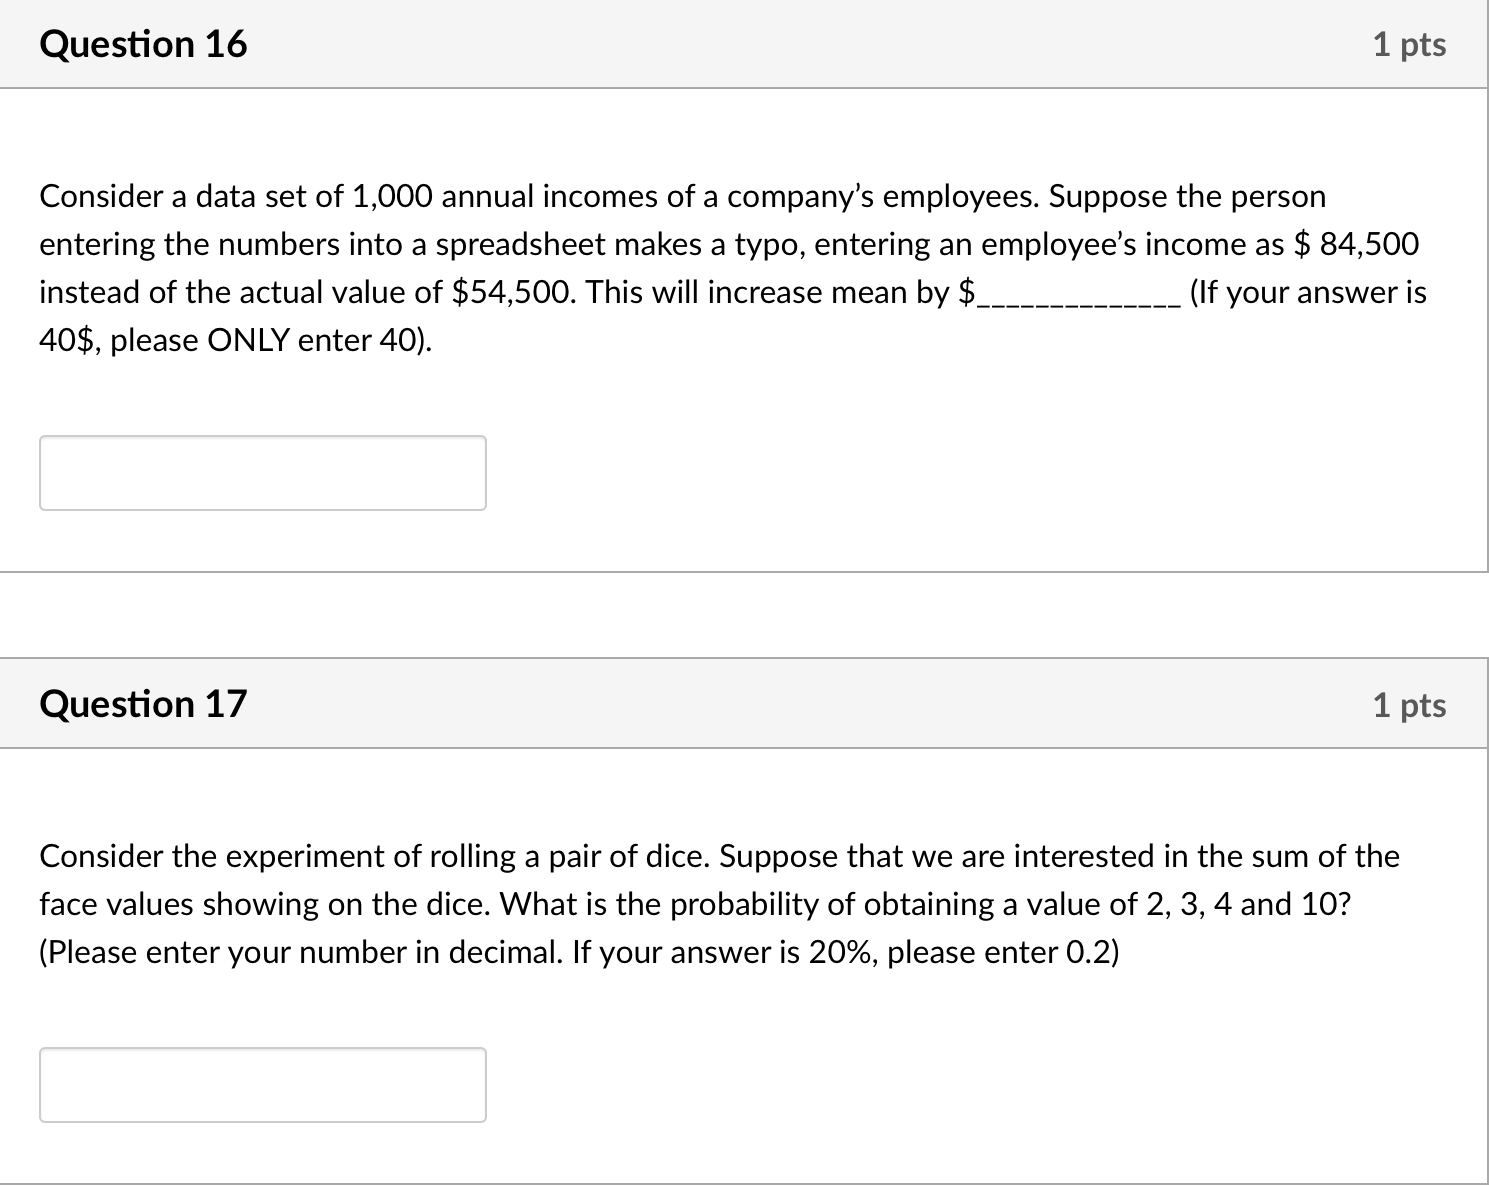Click the answer input field for Question 17
Viewport: 1489px width, 1187px height.
coord(261,1084)
